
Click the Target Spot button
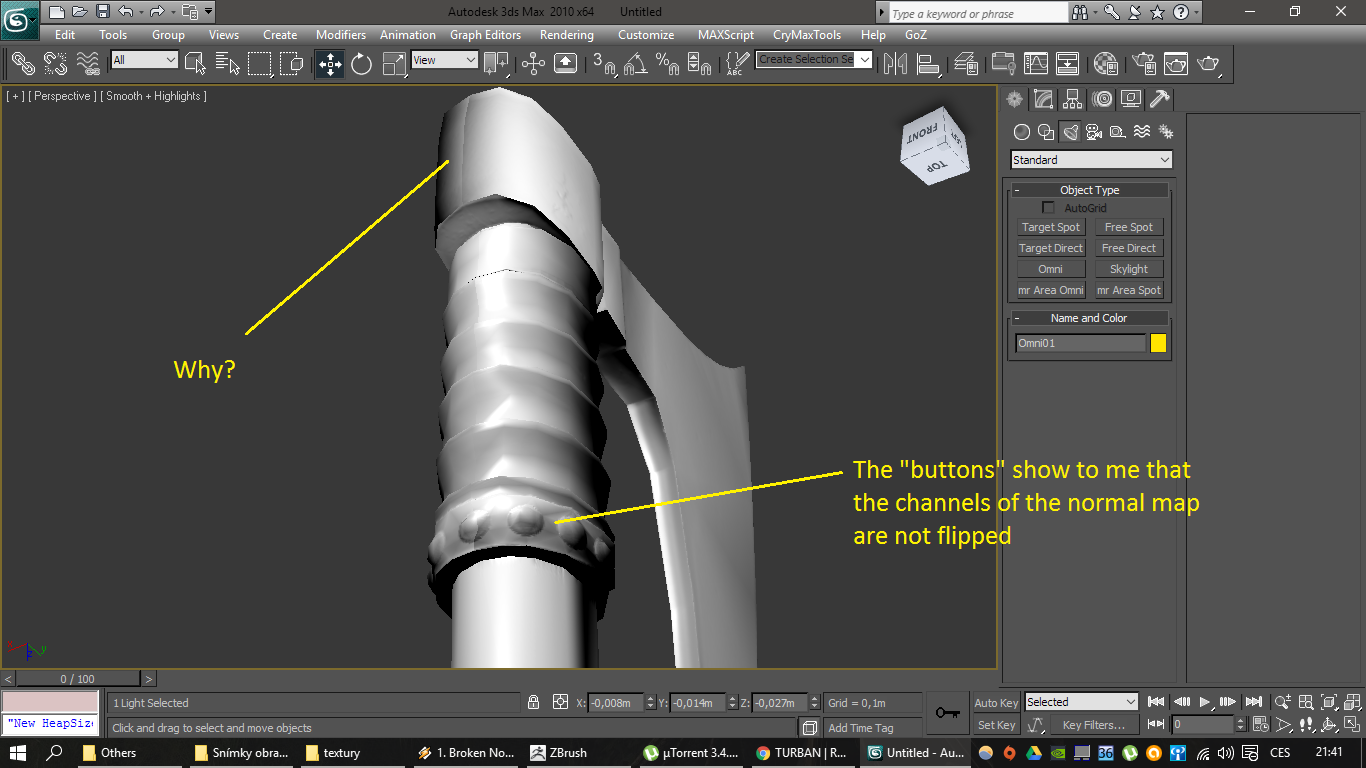[x=1051, y=227]
